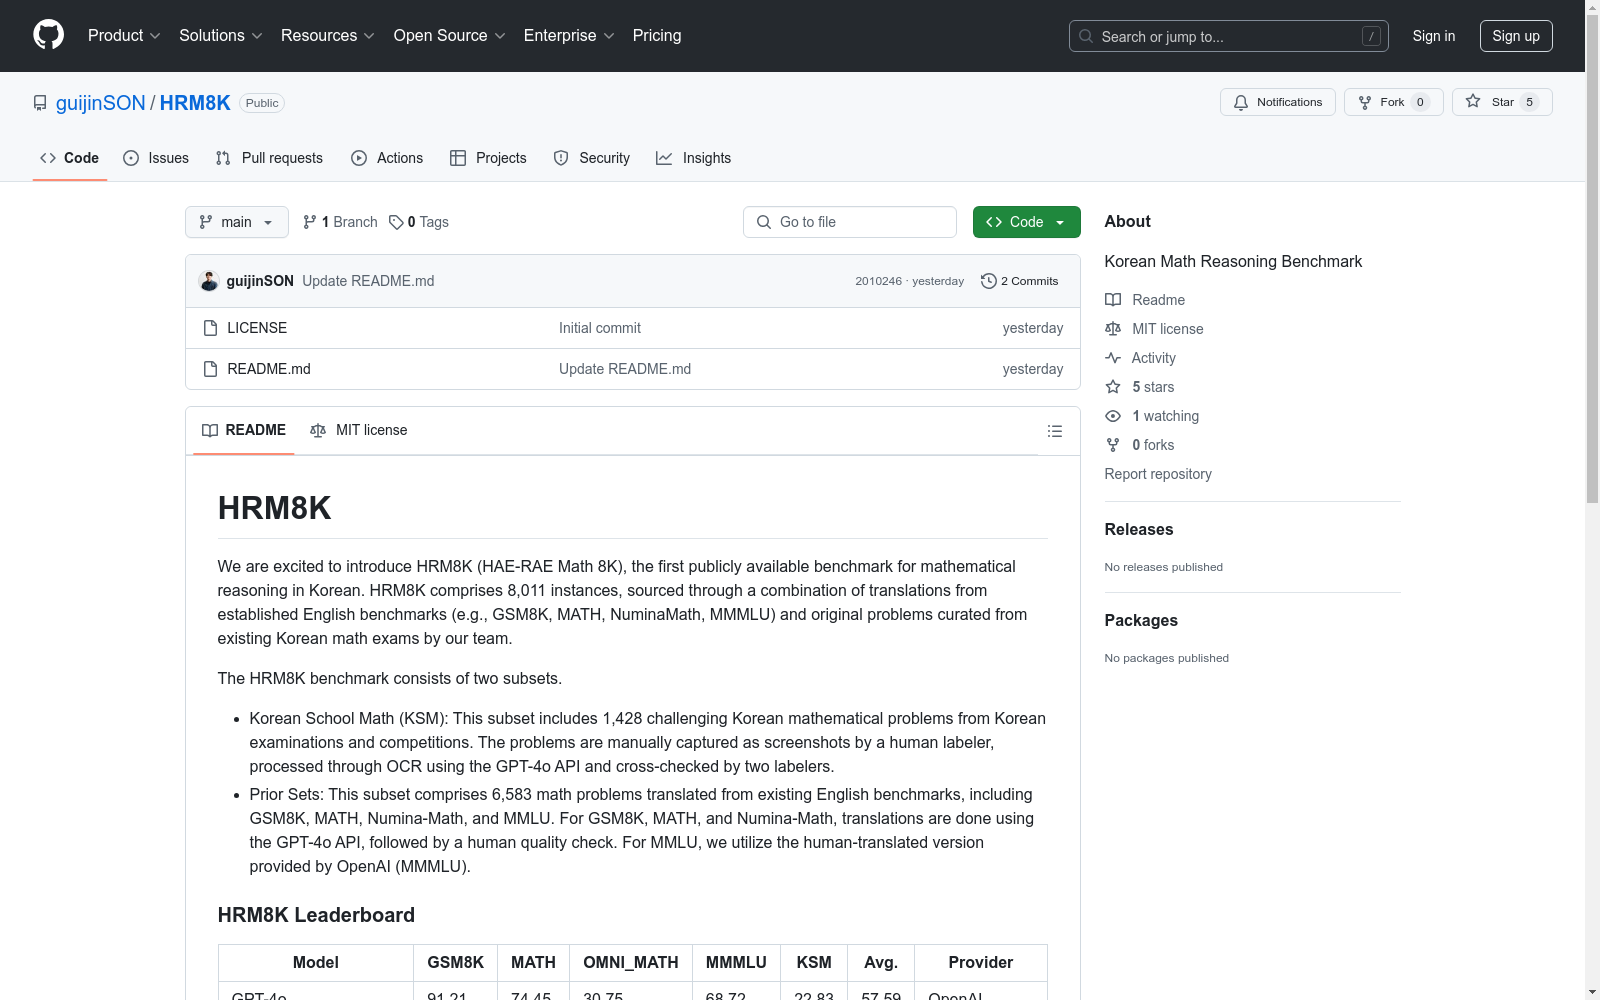
Task: Click the magnifier icon in the search bar
Action: 1086,36
